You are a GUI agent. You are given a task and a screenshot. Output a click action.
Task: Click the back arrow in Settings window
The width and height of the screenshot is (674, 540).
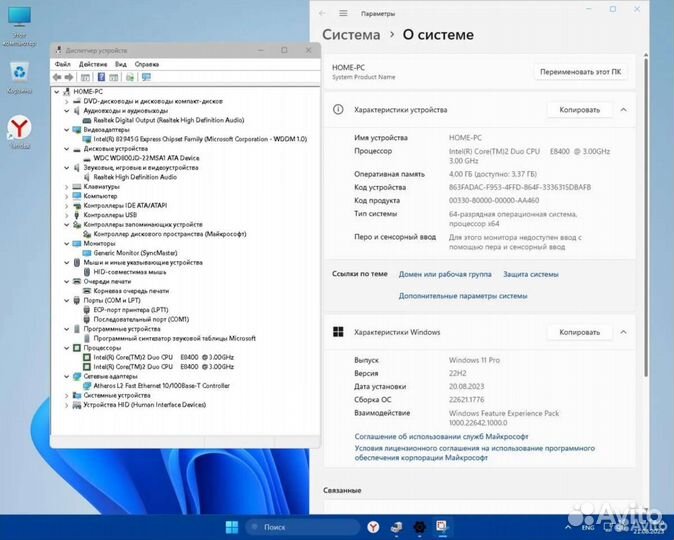coord(322,13)
